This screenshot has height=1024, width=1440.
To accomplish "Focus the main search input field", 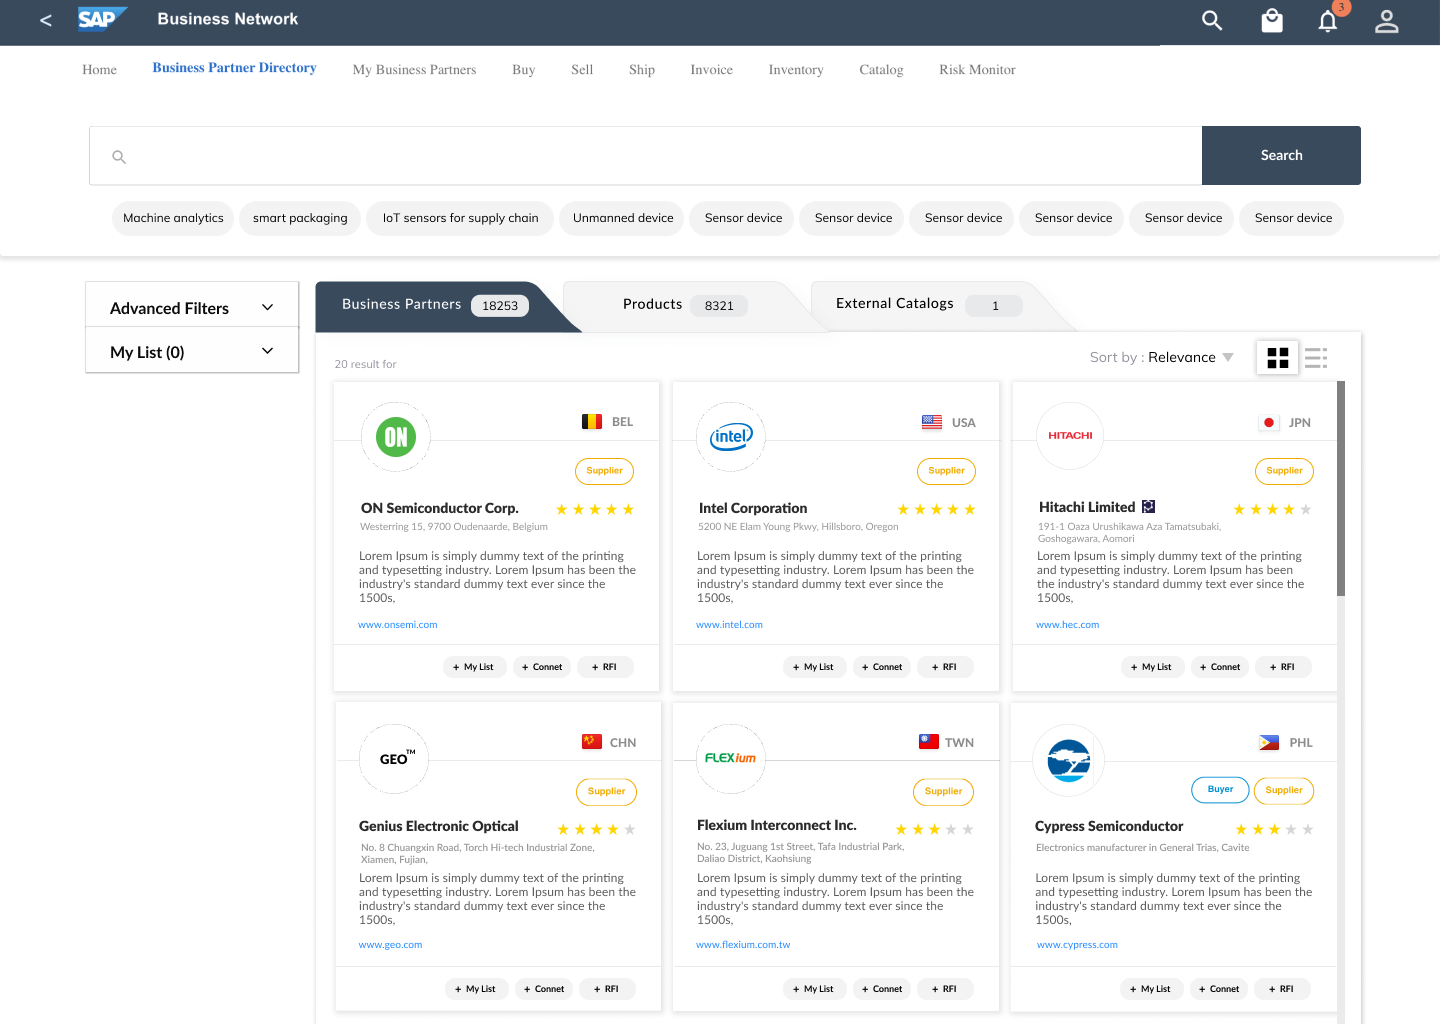I will tap(645, 155).
